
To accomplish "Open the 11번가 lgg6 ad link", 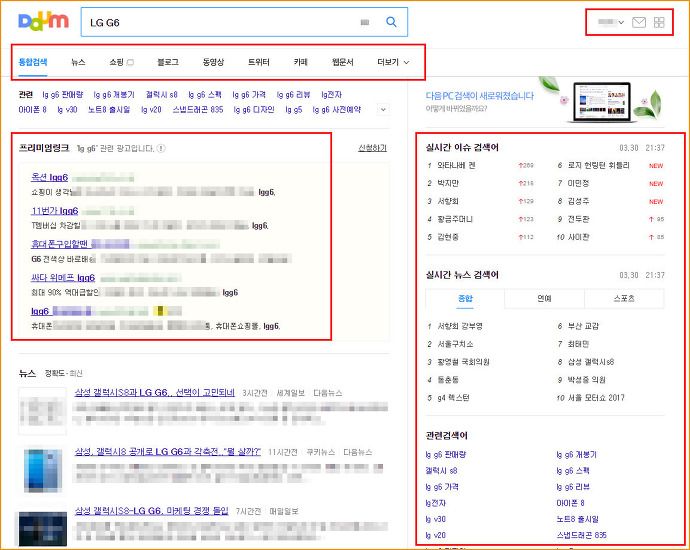I will 55,211.
